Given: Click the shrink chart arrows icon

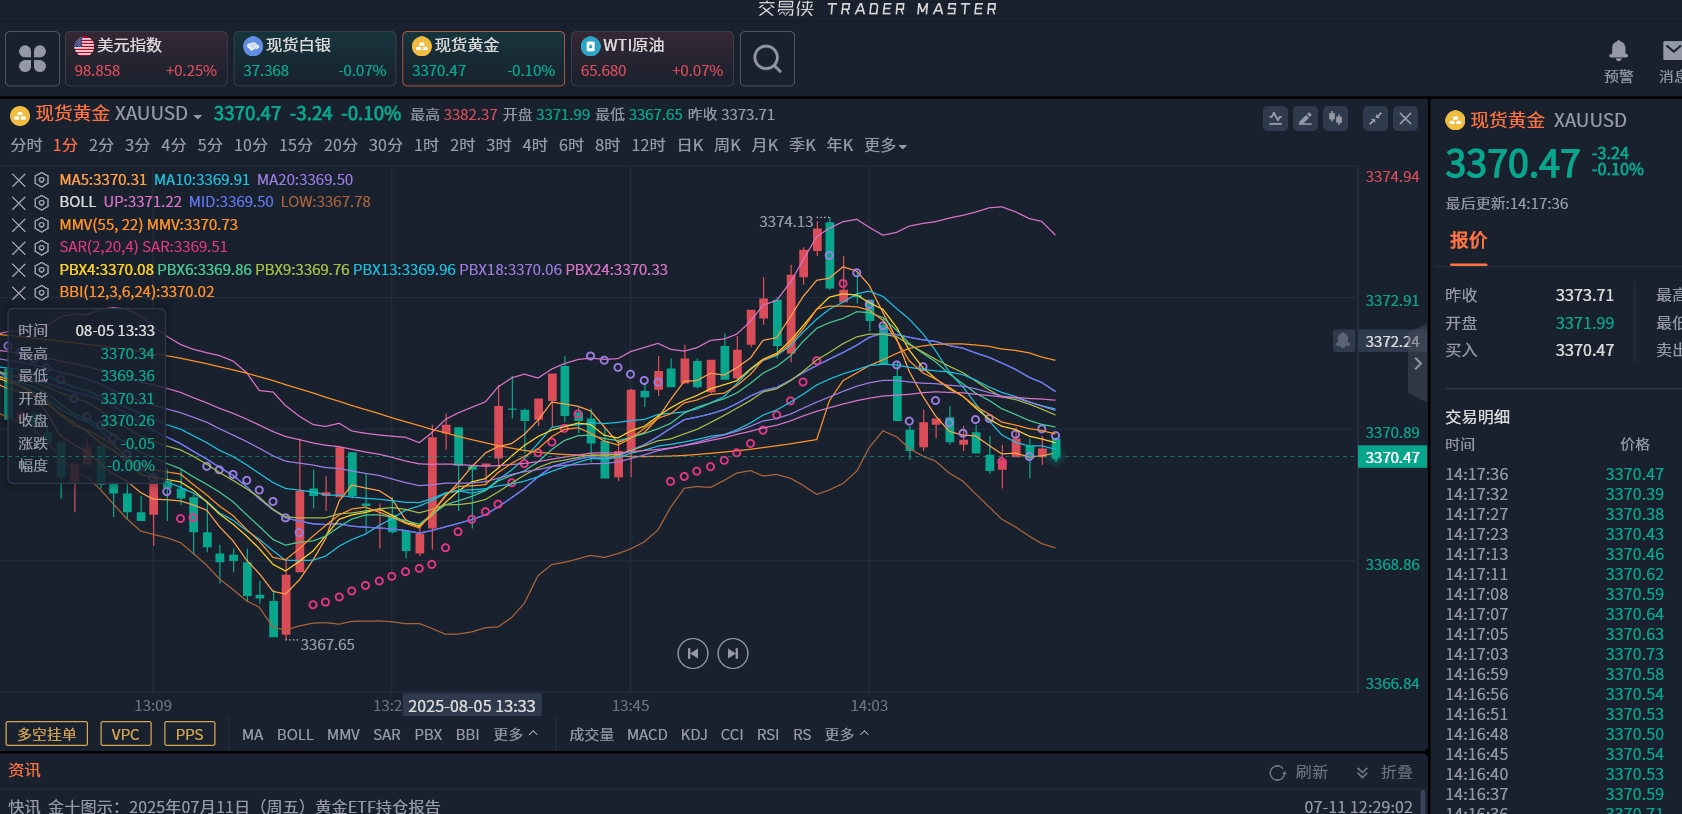Looking at the screenshot, I should coord(1376,119).
